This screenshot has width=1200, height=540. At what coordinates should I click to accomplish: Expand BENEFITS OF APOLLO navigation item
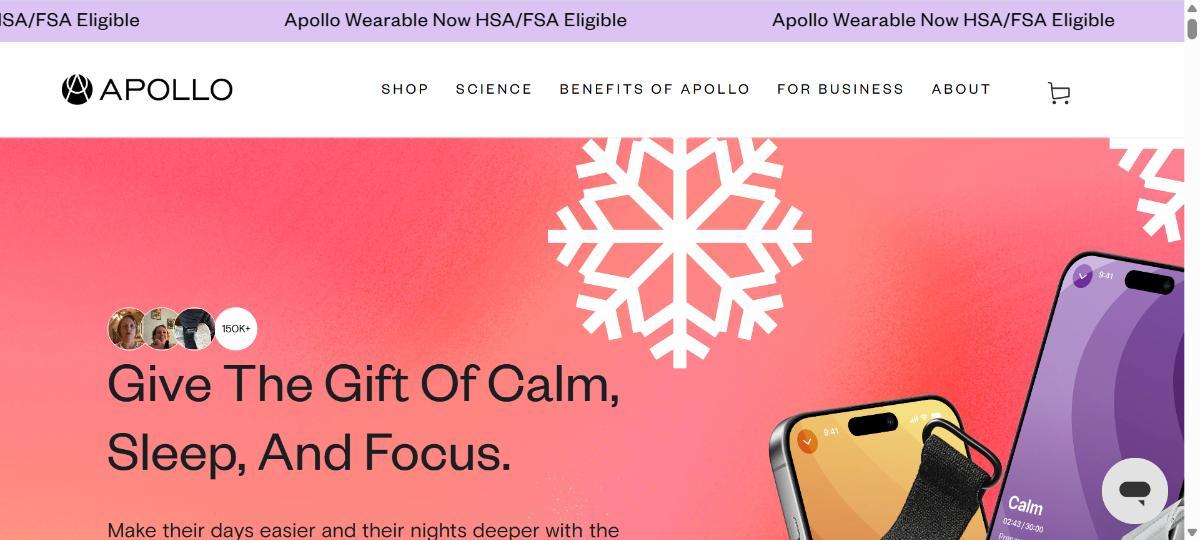click(655, 89)
